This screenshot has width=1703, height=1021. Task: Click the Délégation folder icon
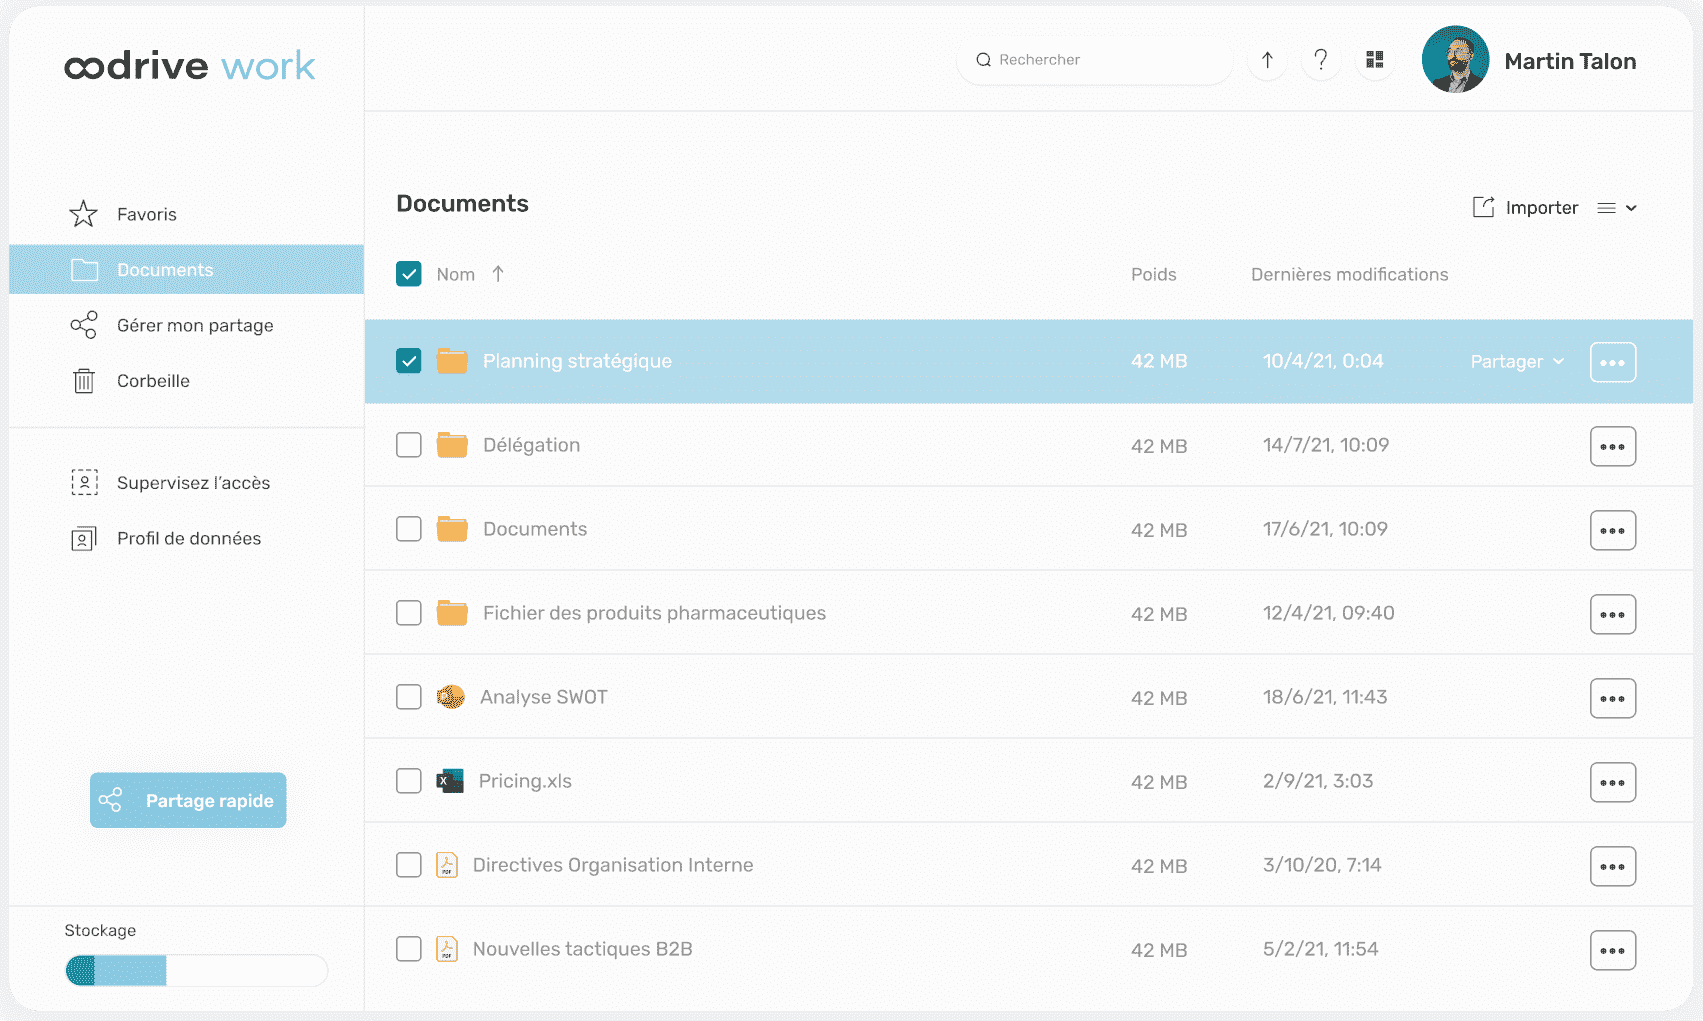(452, 445)
